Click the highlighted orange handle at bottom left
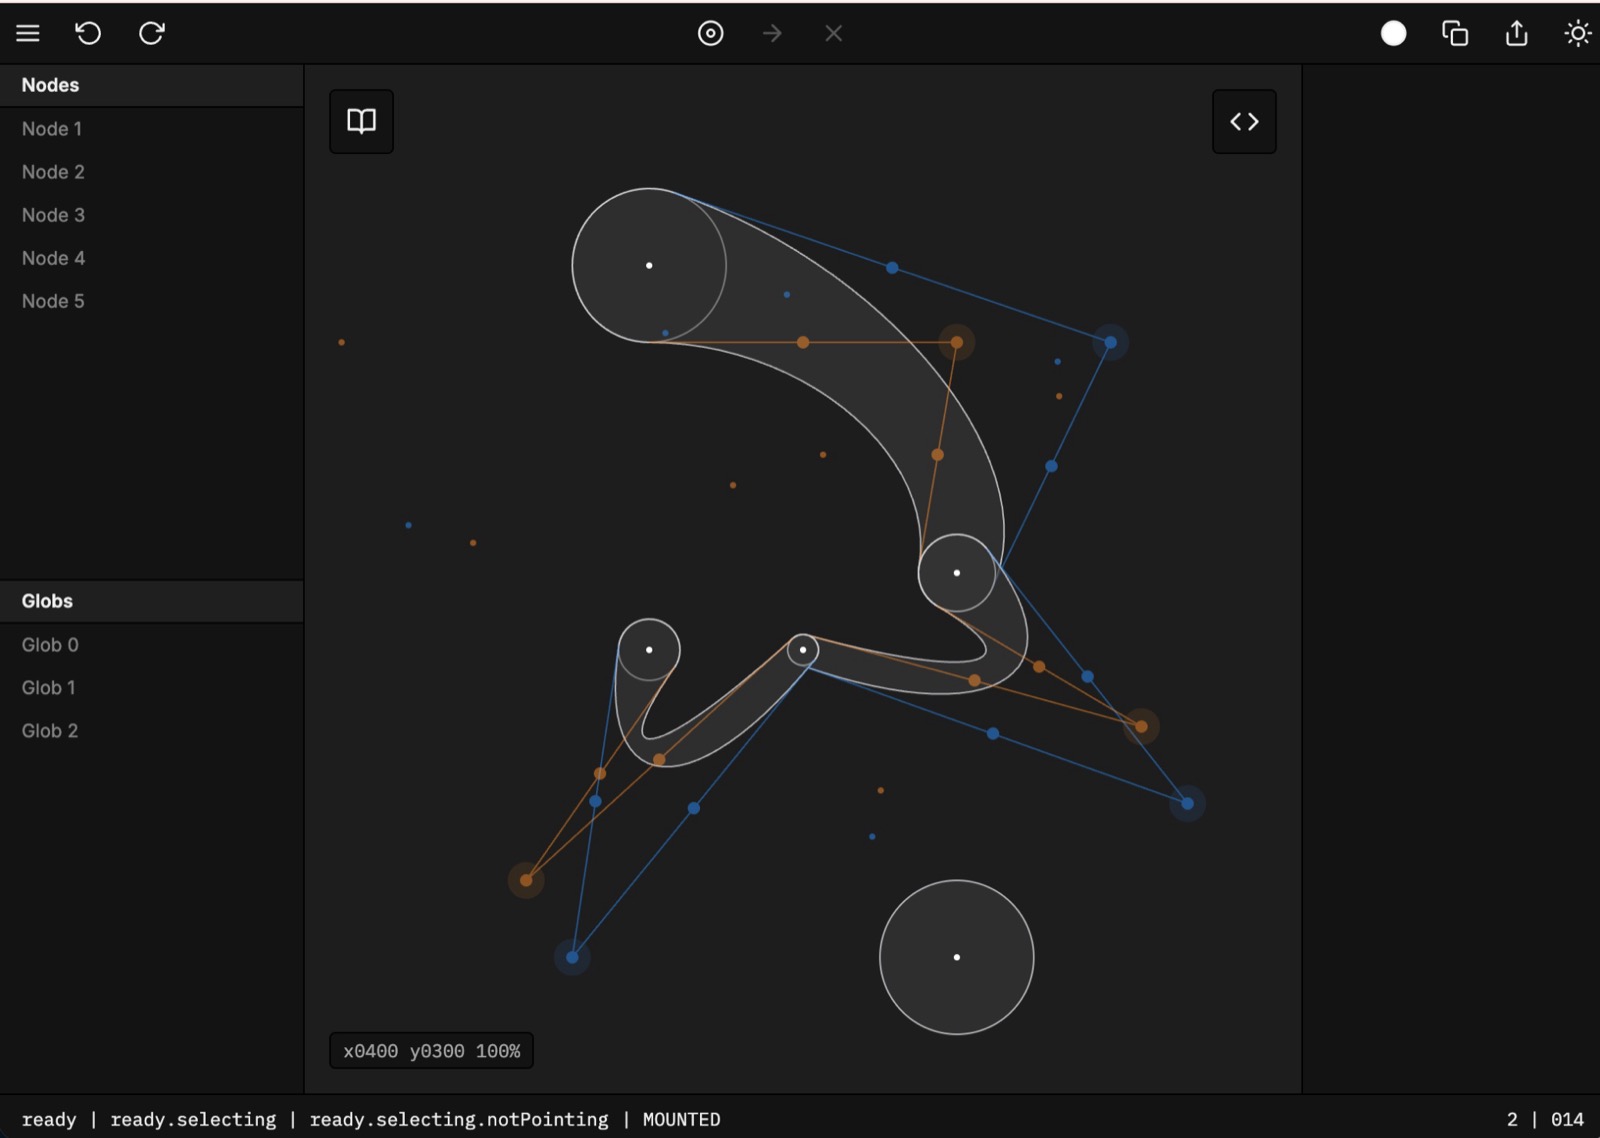The height and width of the screenshot is (1138, 1600). tap(526, 880)
